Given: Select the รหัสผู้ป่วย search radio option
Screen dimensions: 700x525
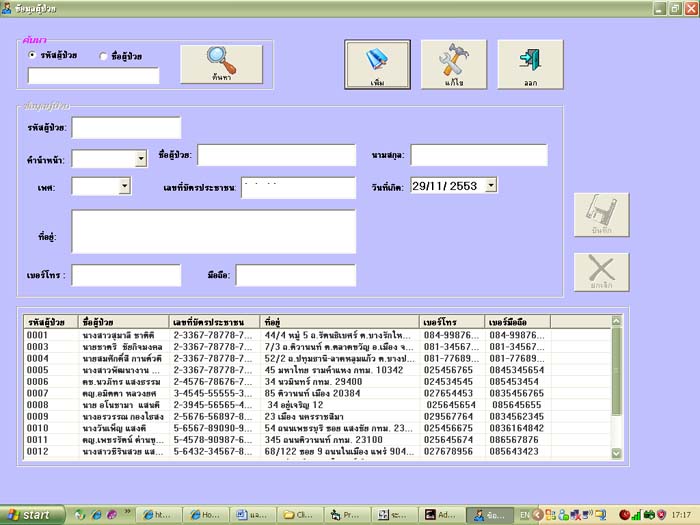Looking at the screenshot, I should (33, 56).
